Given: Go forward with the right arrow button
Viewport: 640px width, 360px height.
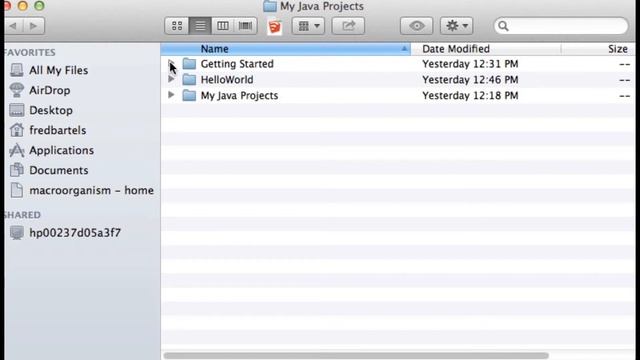Looking at the screenshot, I should click(34, 26).
